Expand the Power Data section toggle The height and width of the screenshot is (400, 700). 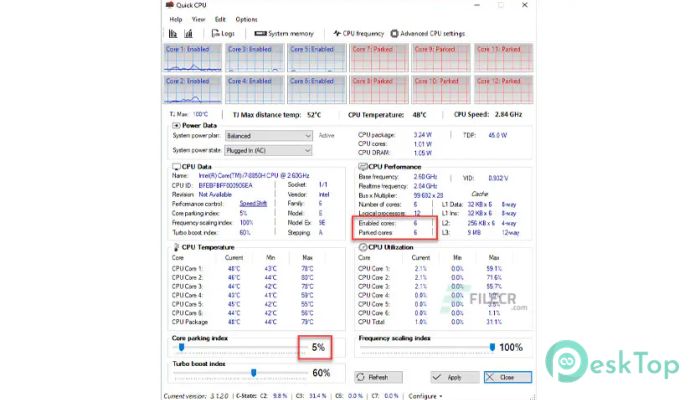click(x=176, y=125)
